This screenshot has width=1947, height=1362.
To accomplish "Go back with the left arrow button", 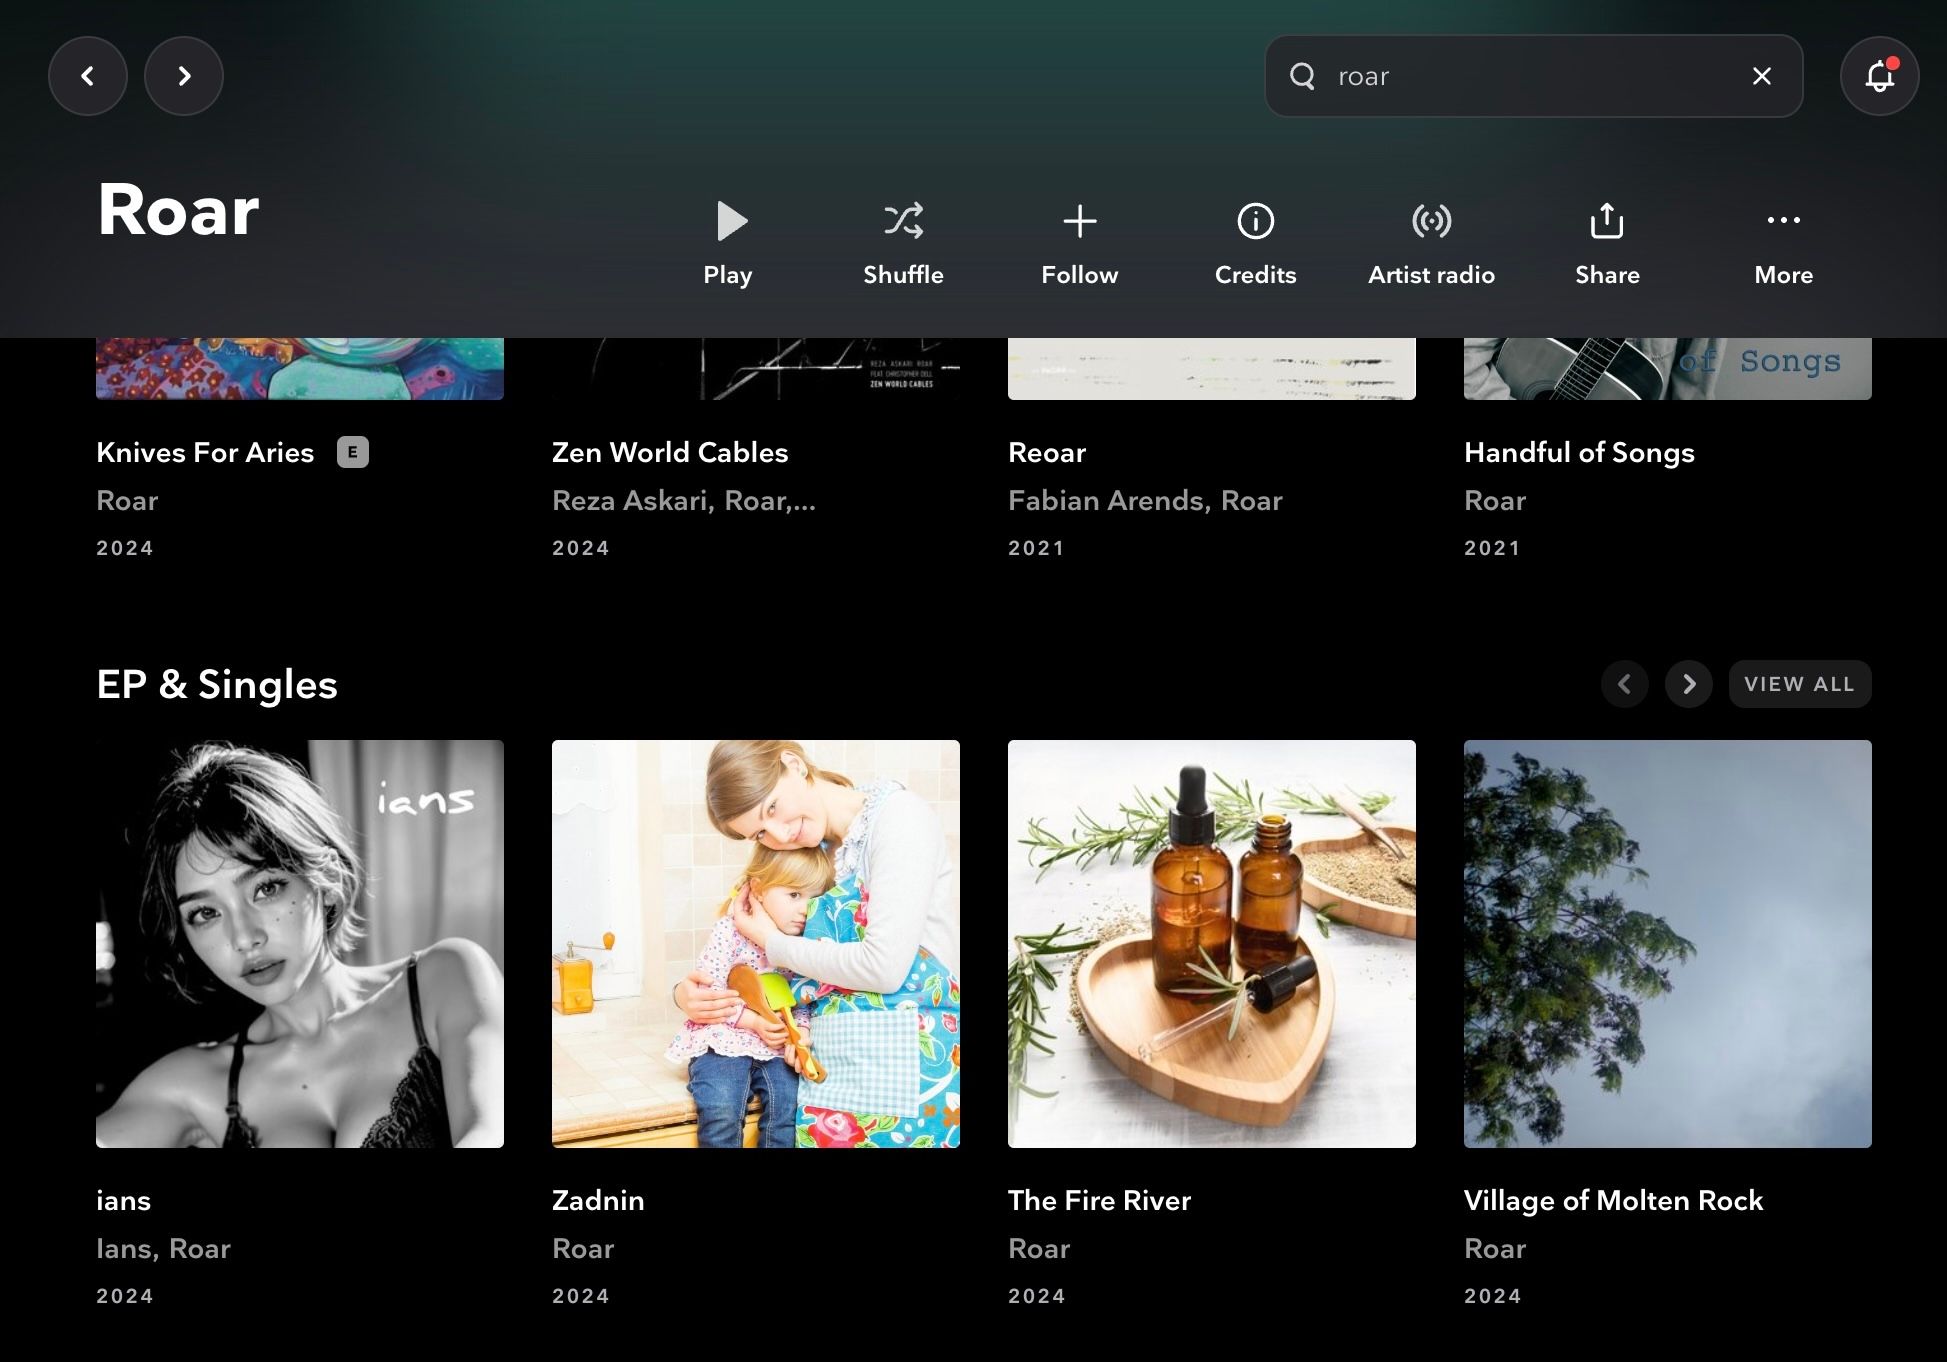I will 88,76.
